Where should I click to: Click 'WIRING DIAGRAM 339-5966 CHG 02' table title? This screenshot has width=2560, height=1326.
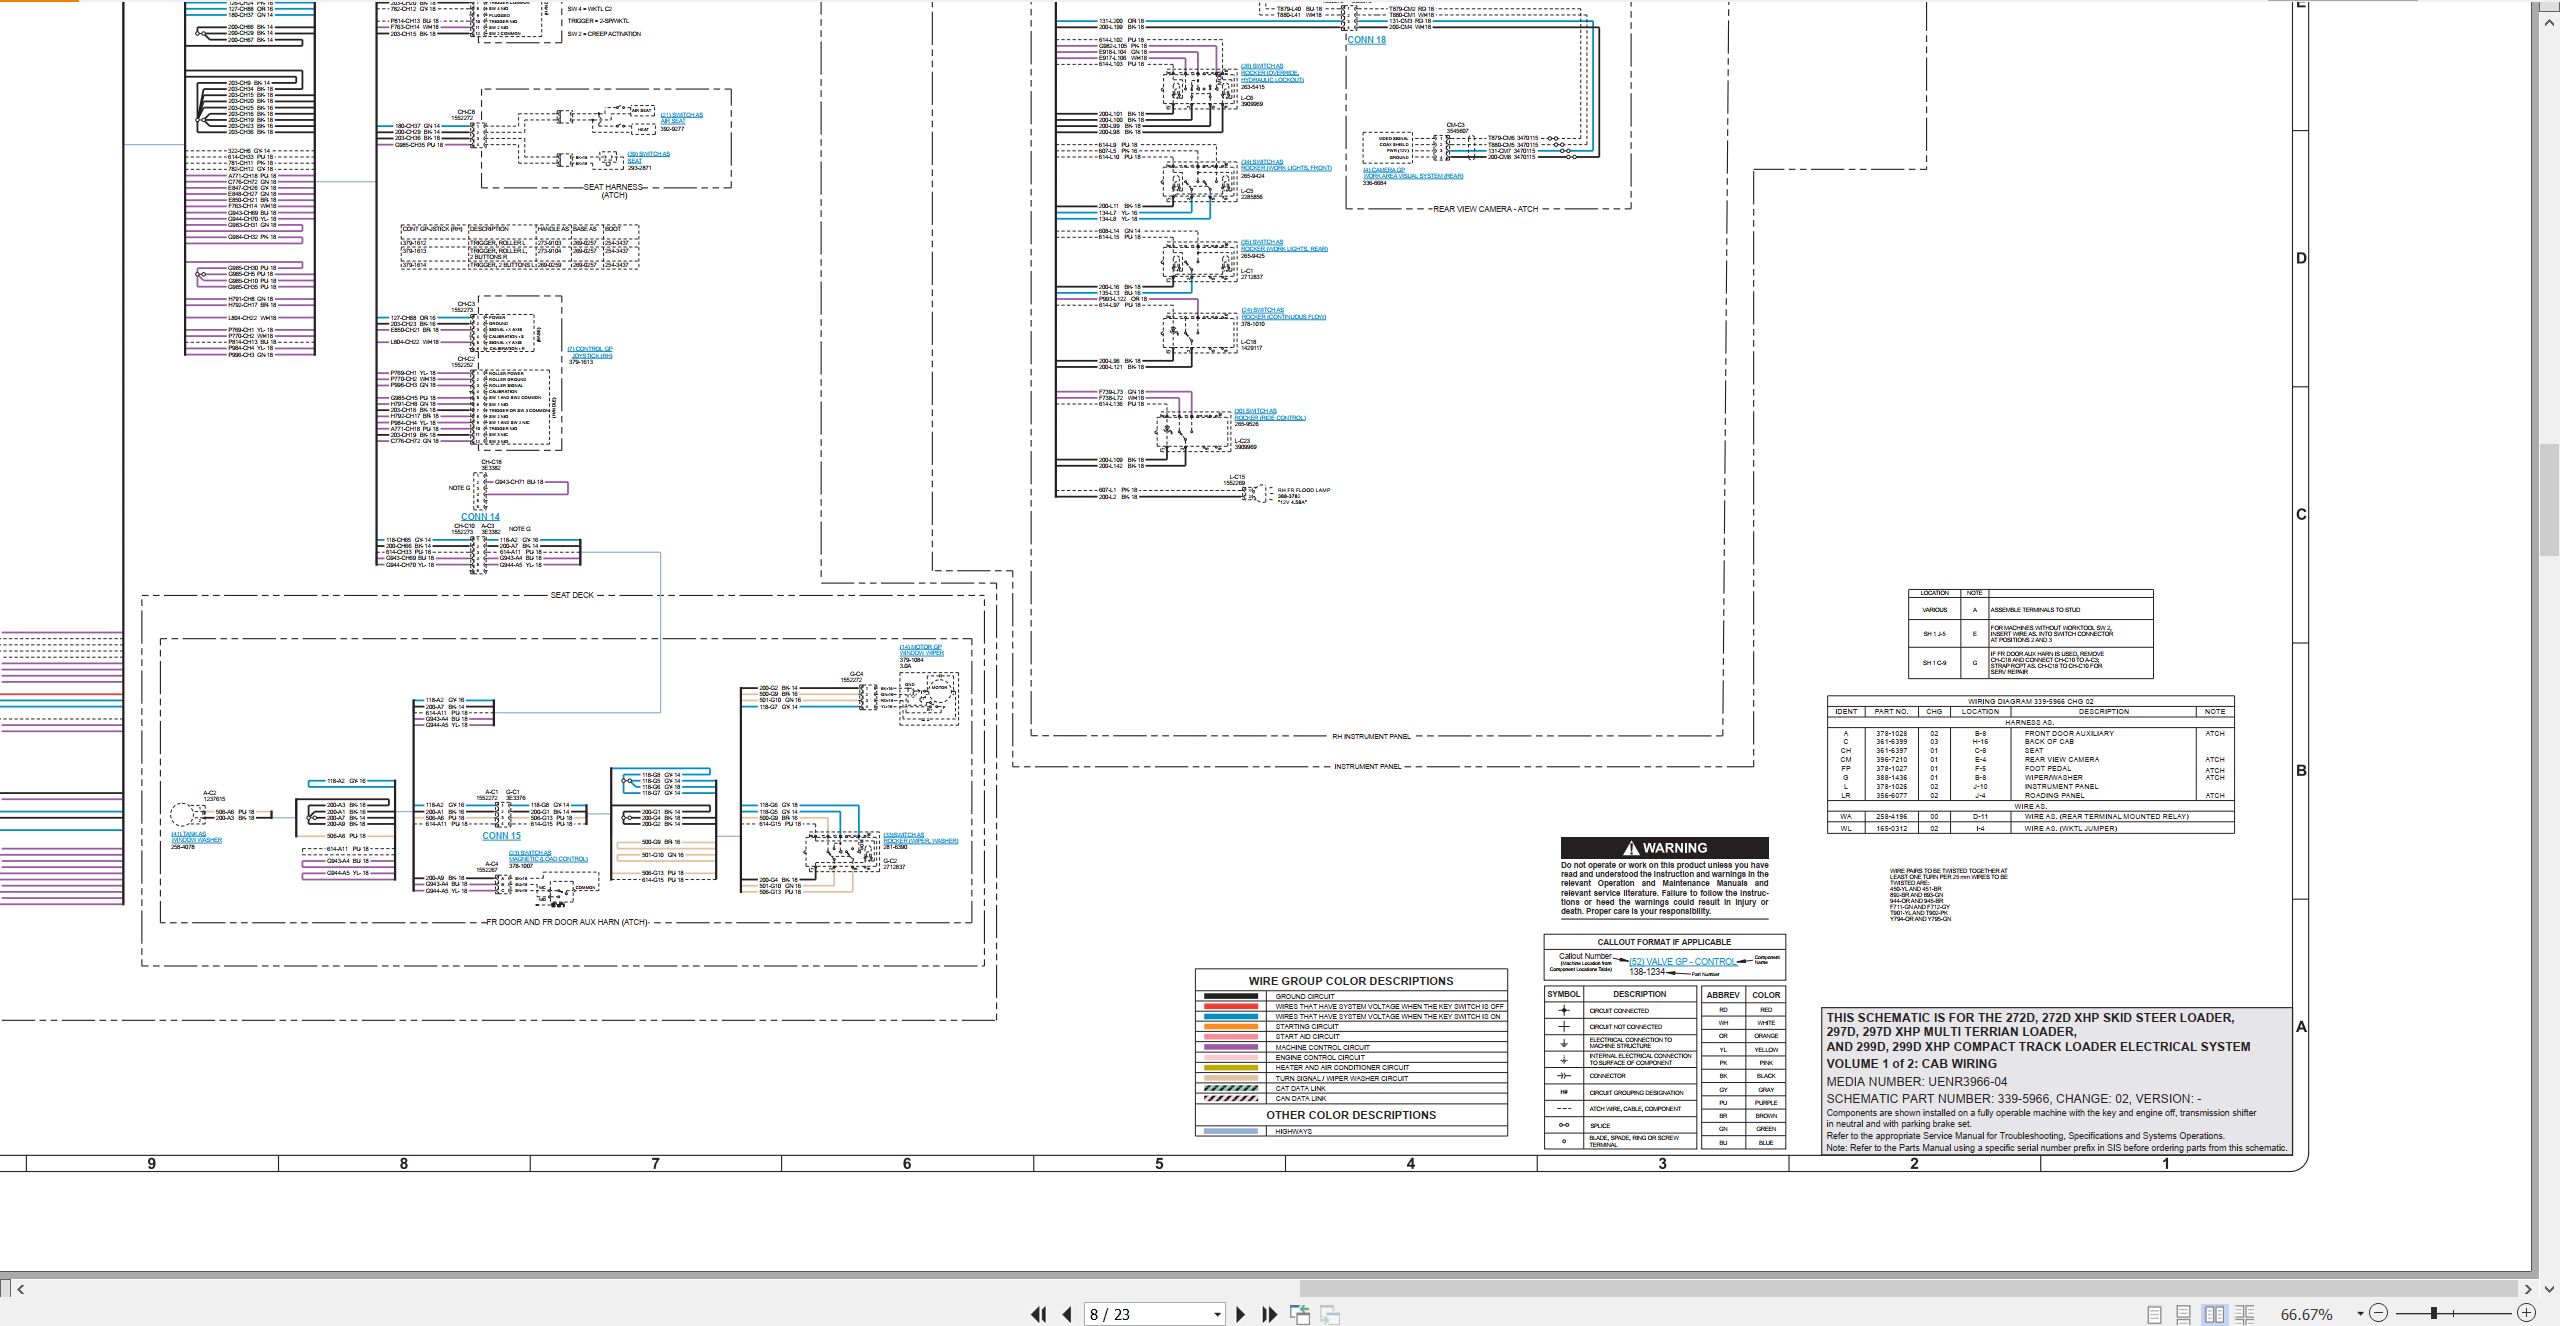click(2030, 702)
